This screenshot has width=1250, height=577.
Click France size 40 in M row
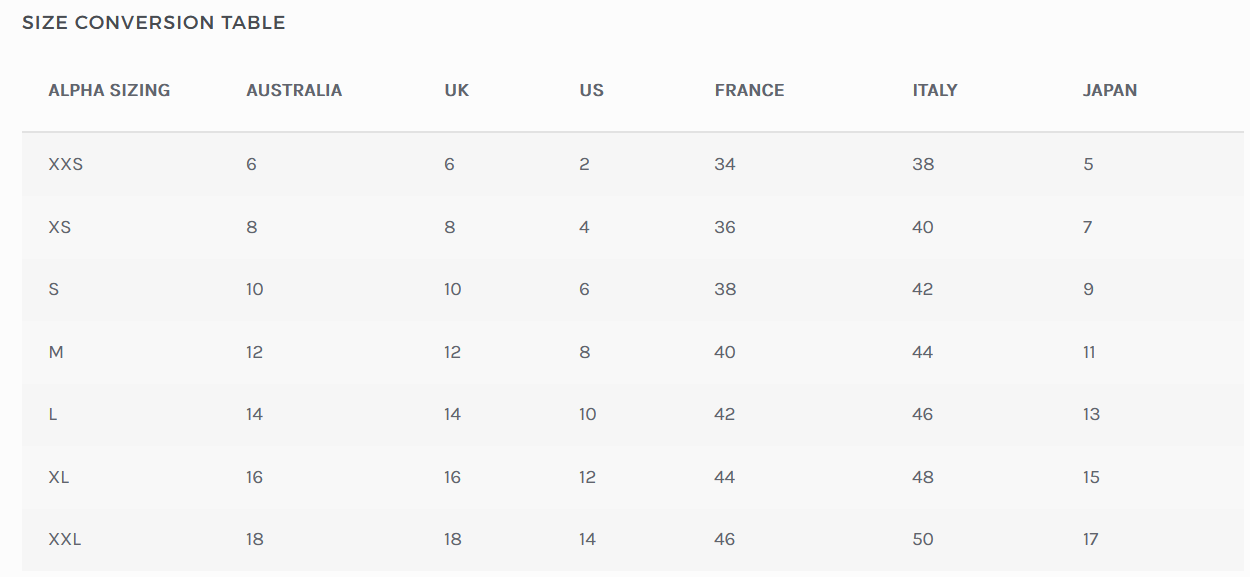coord(725,352)
